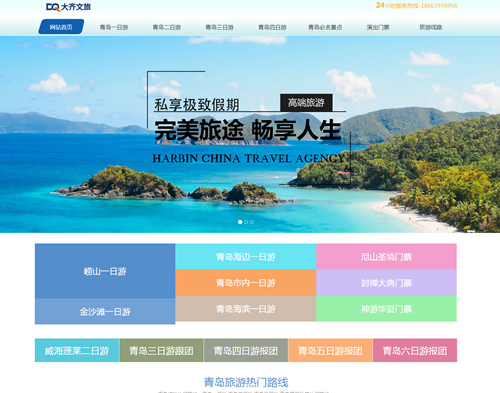The image size is (500, 393).
Task: Click the 24小时服务热线 phone number
Action: (417, 5)
